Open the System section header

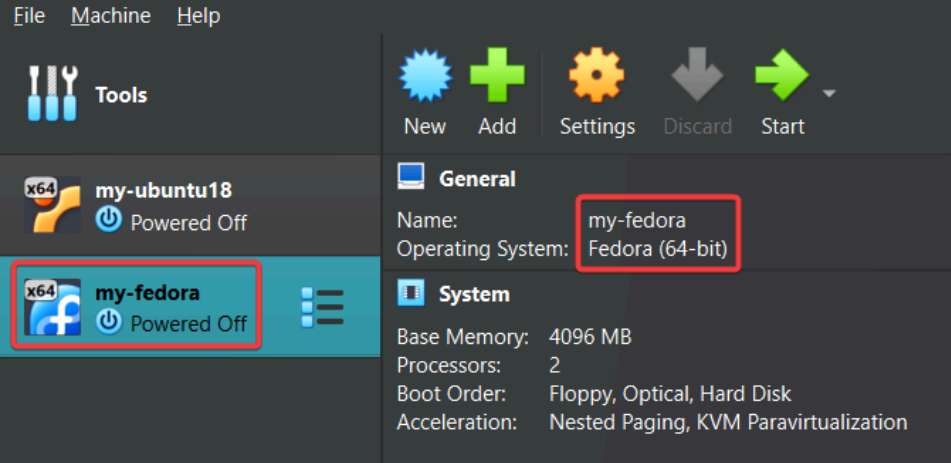click(x=474, y=294)
